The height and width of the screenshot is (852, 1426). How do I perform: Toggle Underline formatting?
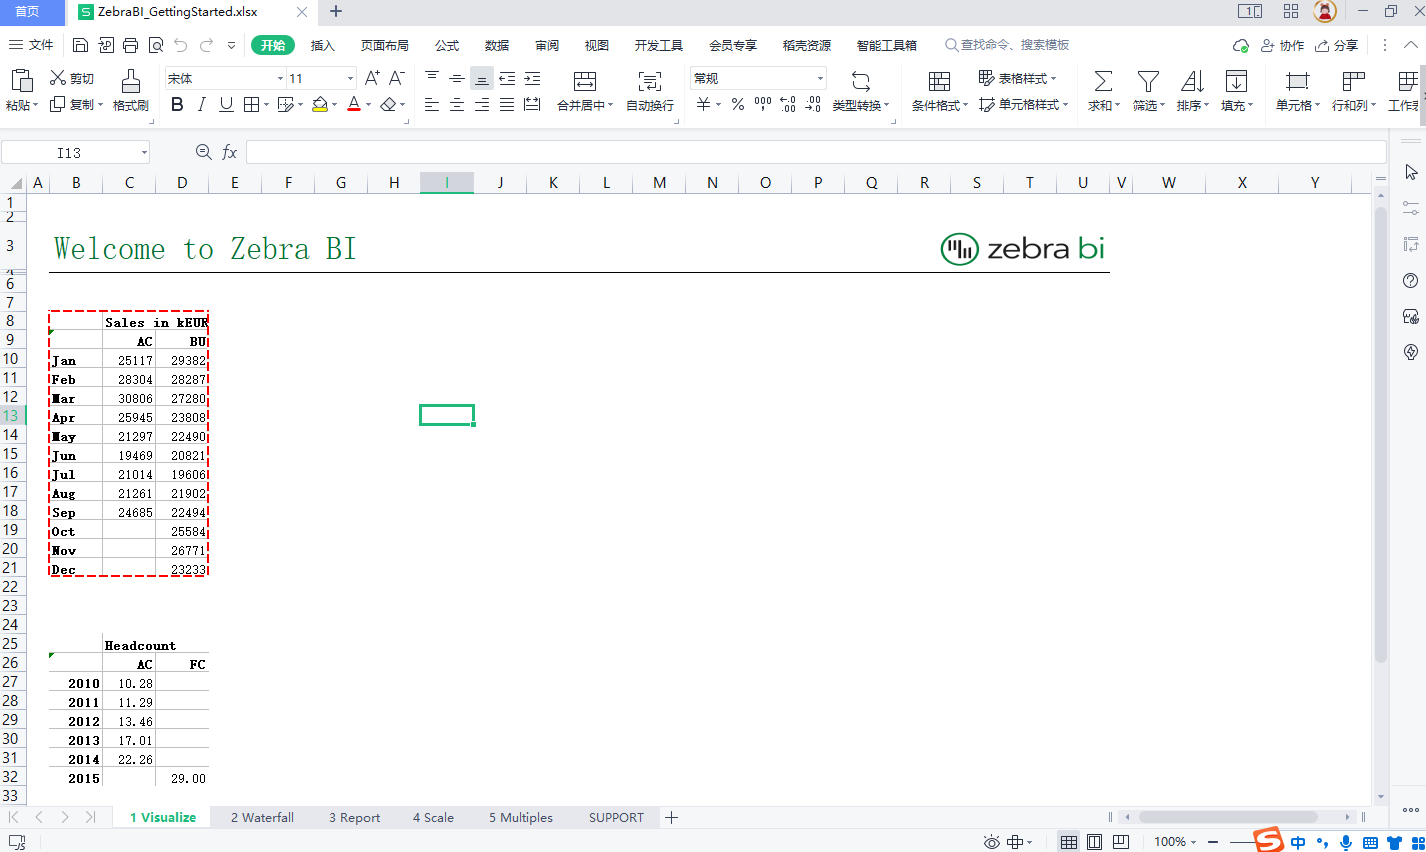click(x=226, y=104)
